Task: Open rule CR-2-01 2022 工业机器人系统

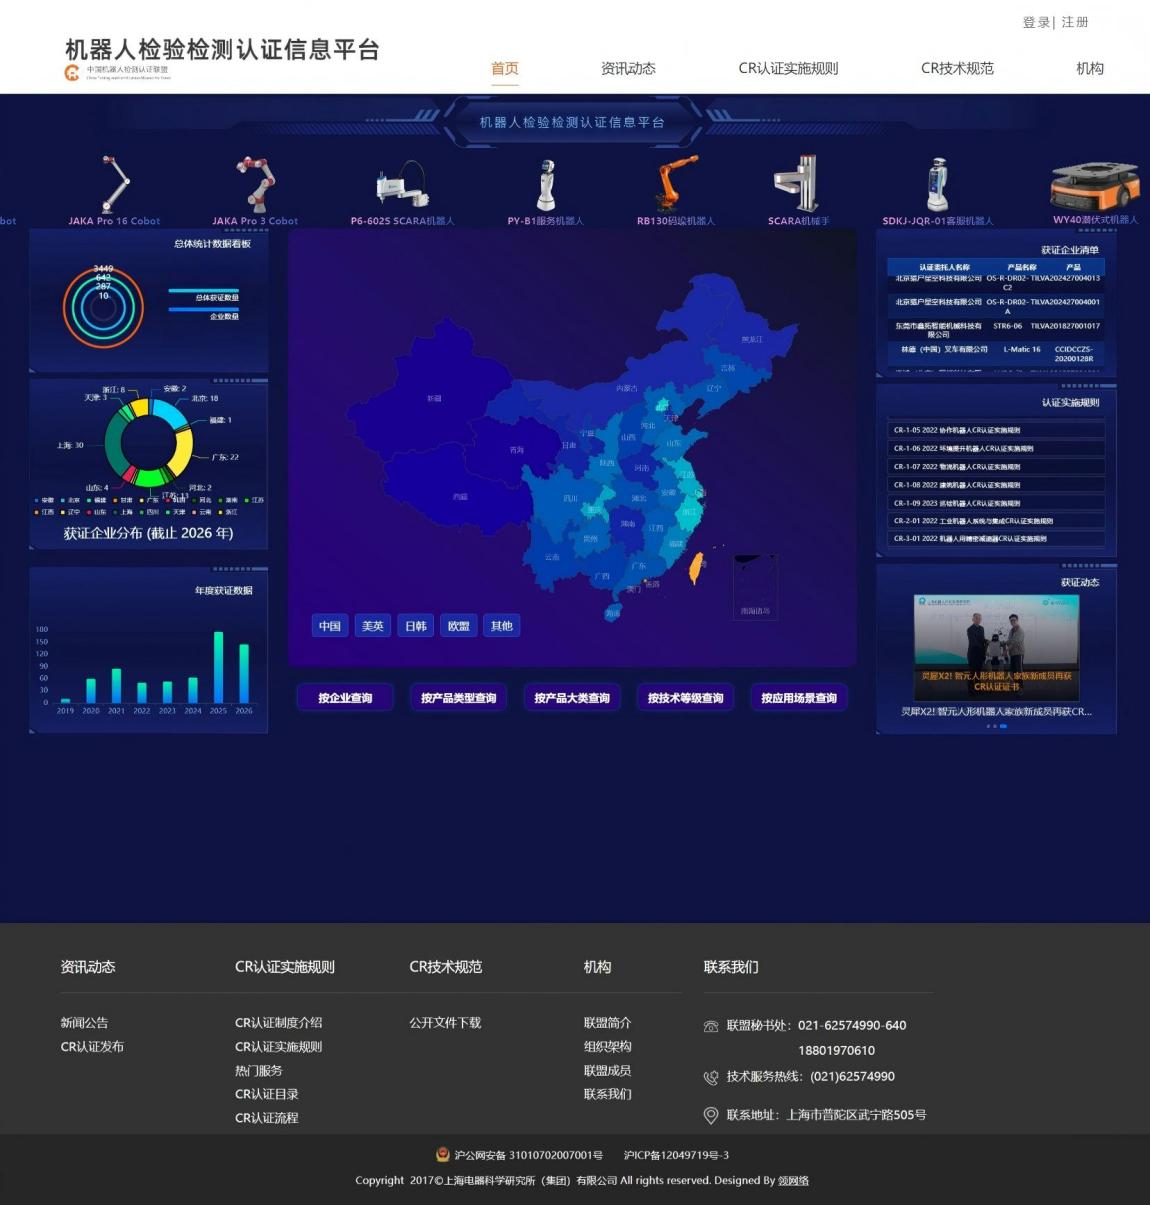Action: [x=996, y=520]
